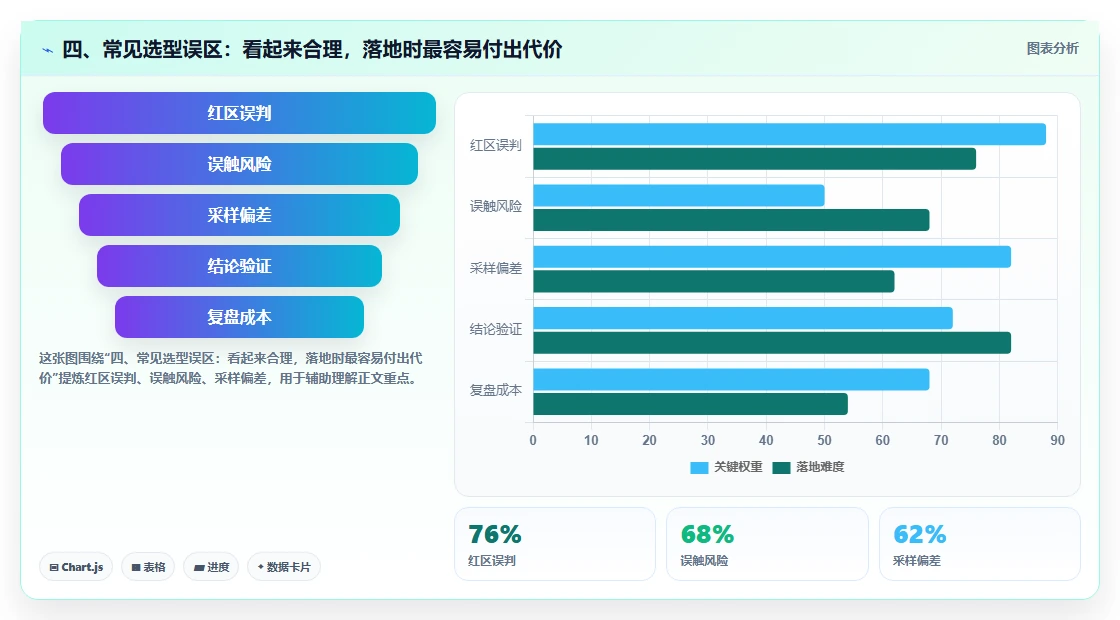Click the x-axis value 50
The image size is (1120, 620).
[824, 441]
